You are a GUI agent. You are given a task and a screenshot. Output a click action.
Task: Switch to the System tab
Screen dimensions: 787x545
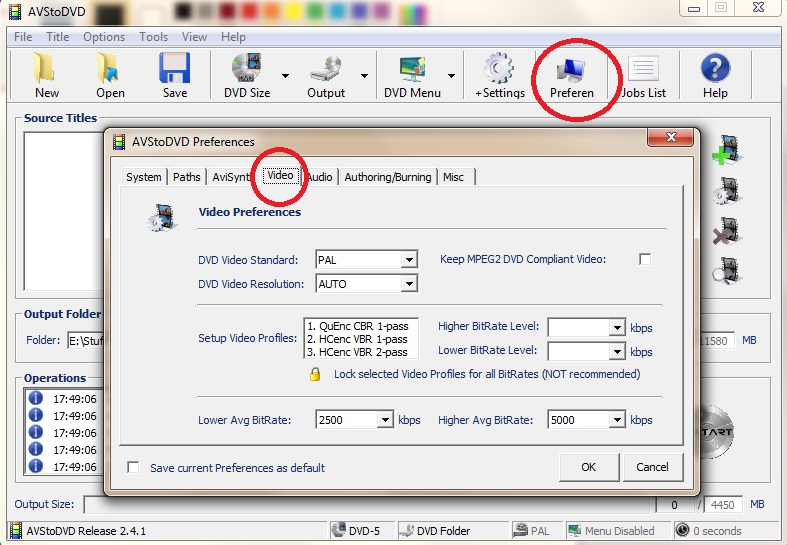tap(144, 177)
